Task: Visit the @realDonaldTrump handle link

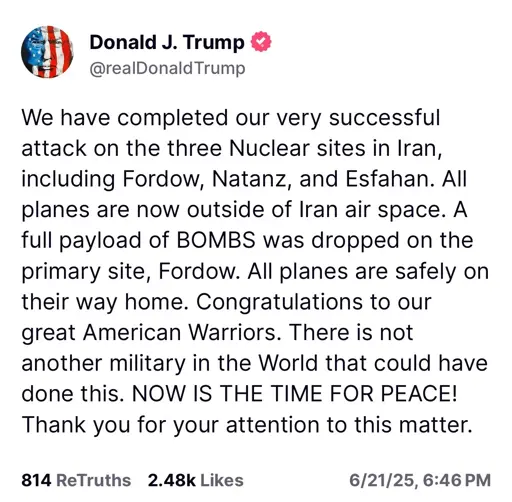Action: point(167,69)
